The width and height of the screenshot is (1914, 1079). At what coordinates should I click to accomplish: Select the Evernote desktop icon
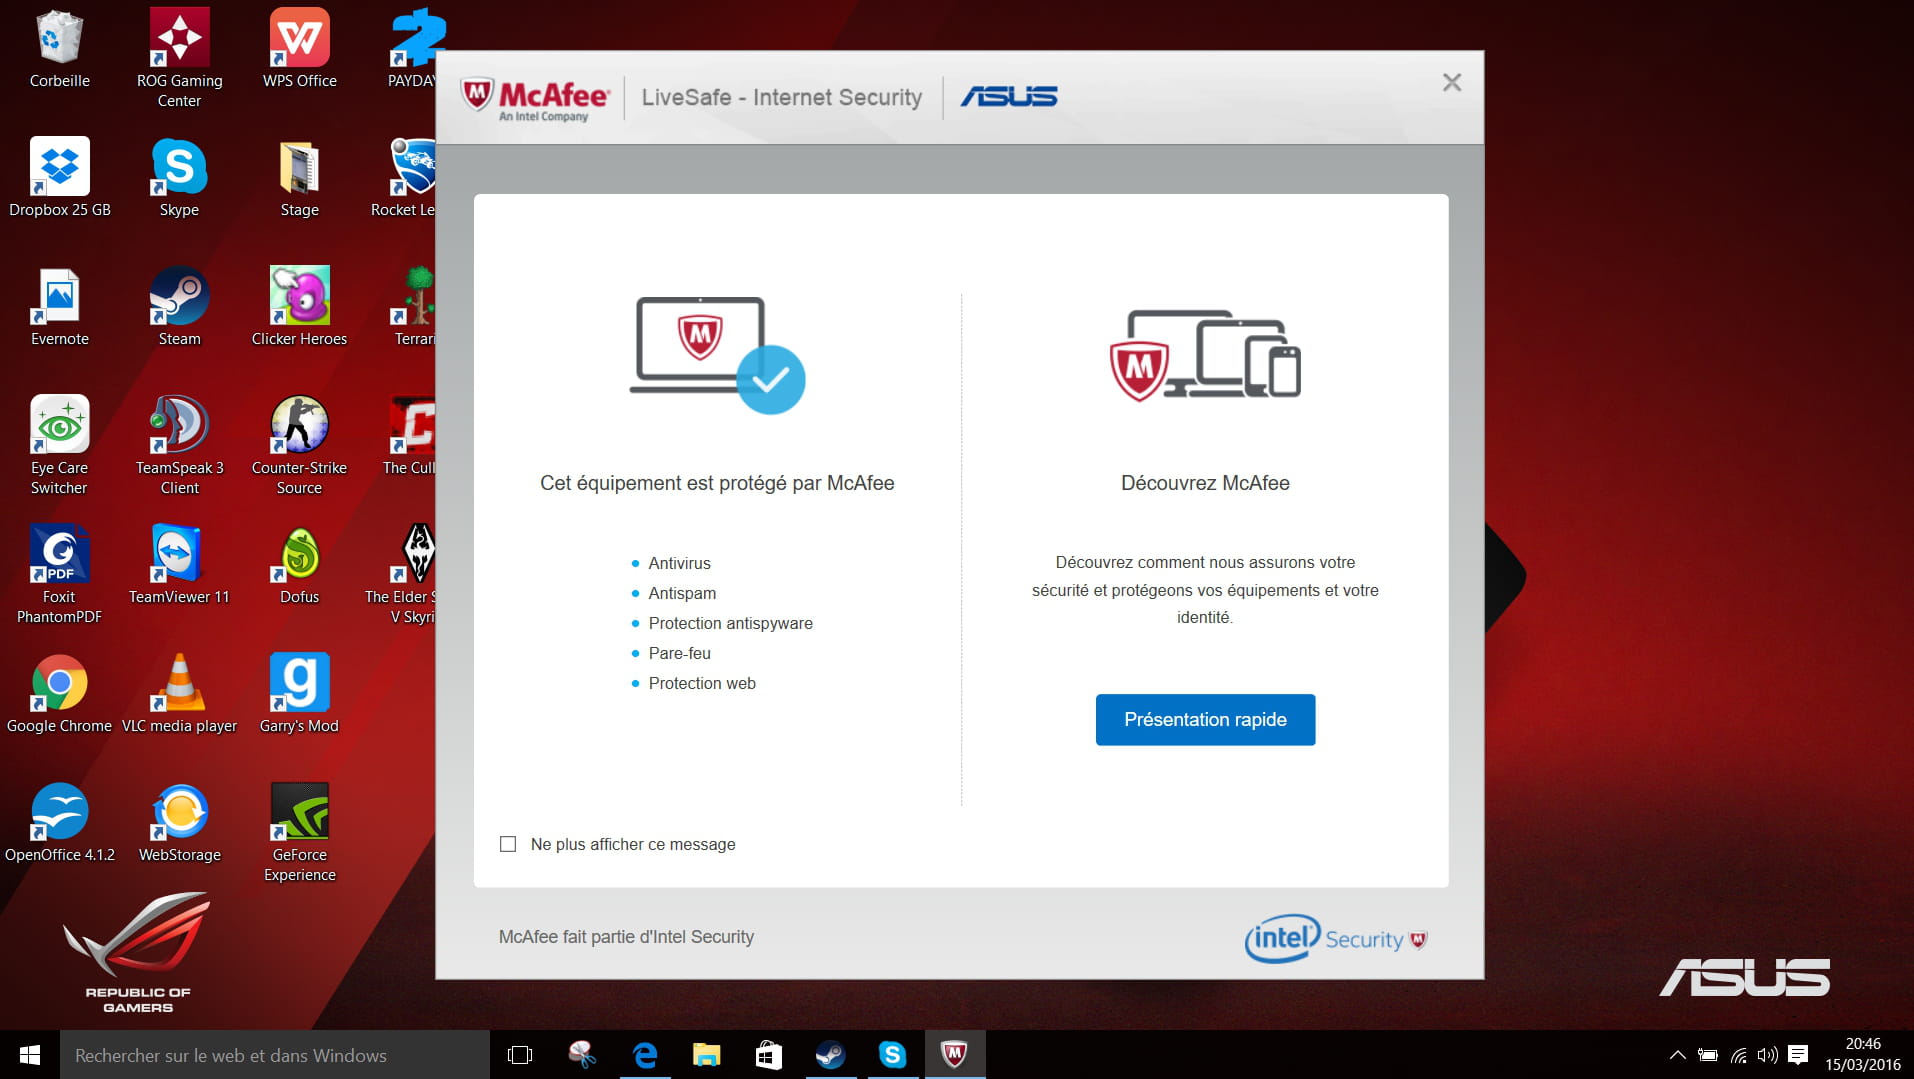pyautogui.click(x=60, y=307)
